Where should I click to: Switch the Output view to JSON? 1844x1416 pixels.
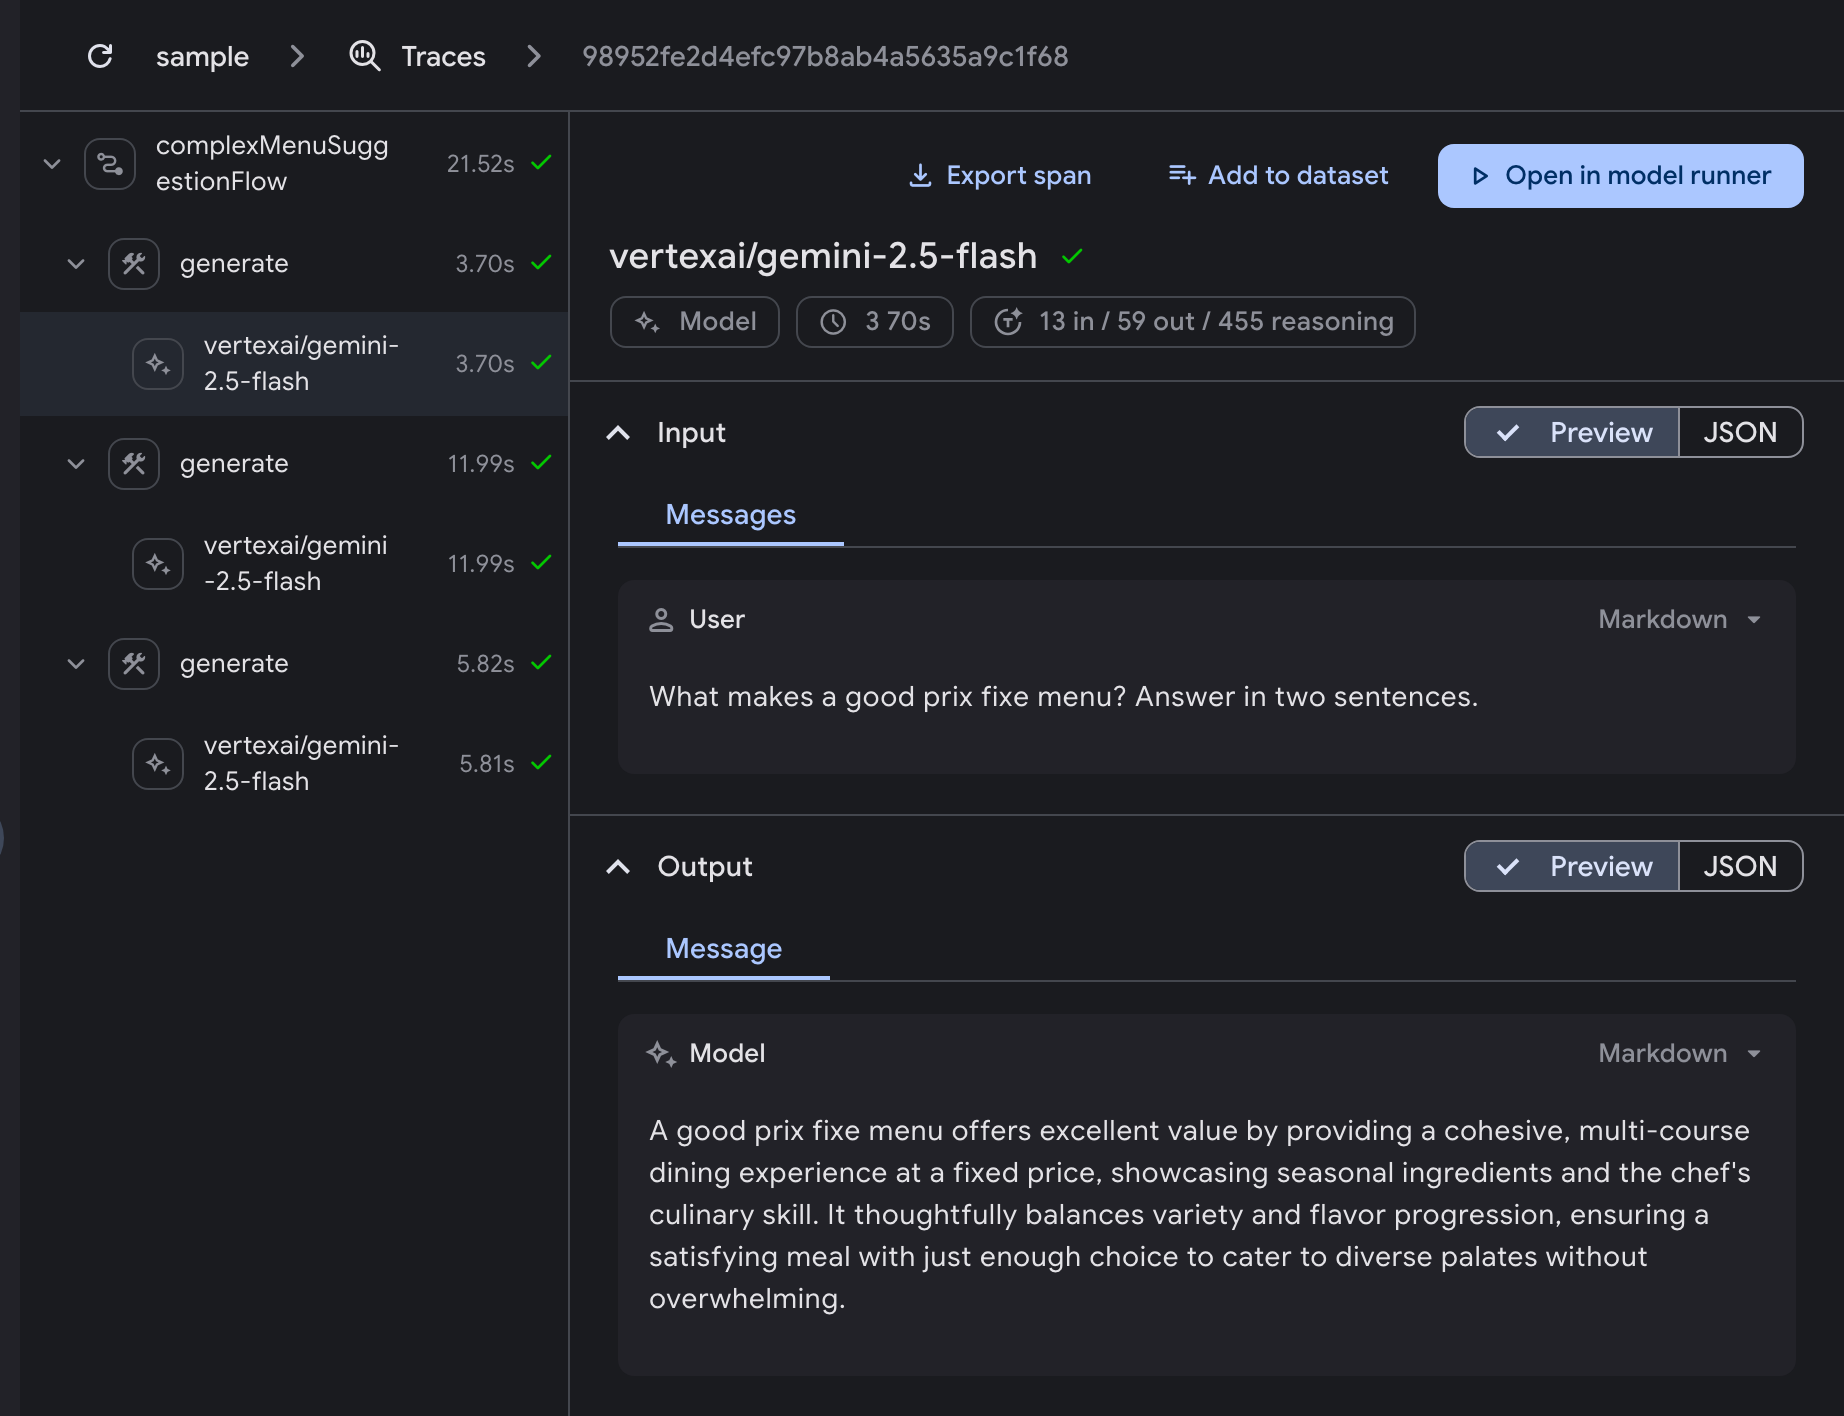click(1740, 866)
